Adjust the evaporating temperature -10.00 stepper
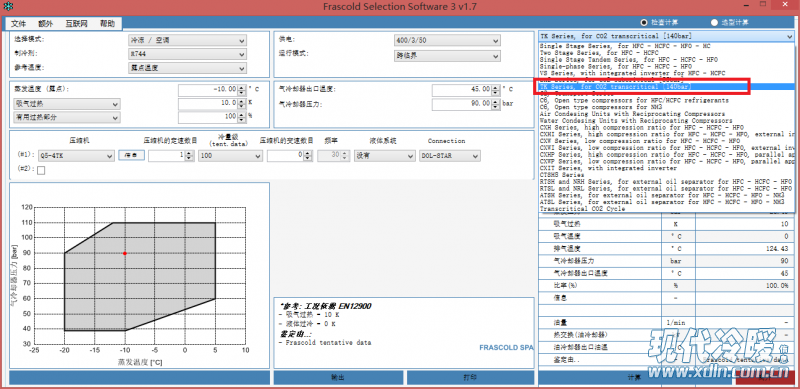Image resolution: width=800 pixels, height=389 pixels. (241, 90)
